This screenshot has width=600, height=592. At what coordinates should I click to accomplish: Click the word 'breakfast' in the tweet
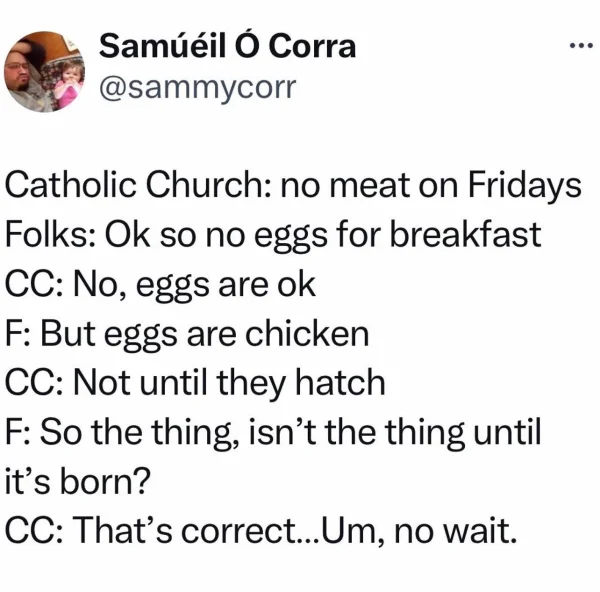(465, 234)
